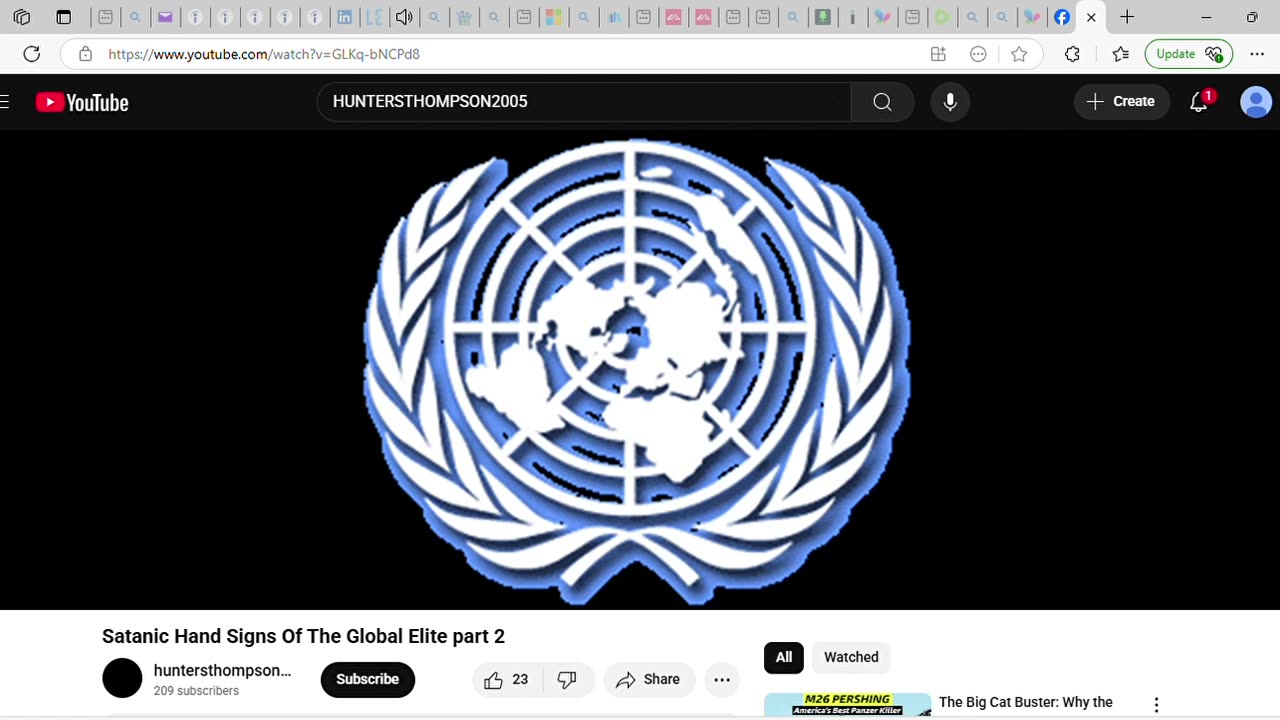Open the tab actions menu icon
This screenshot has height=720, width=1280.
click(x=63, y=17)
